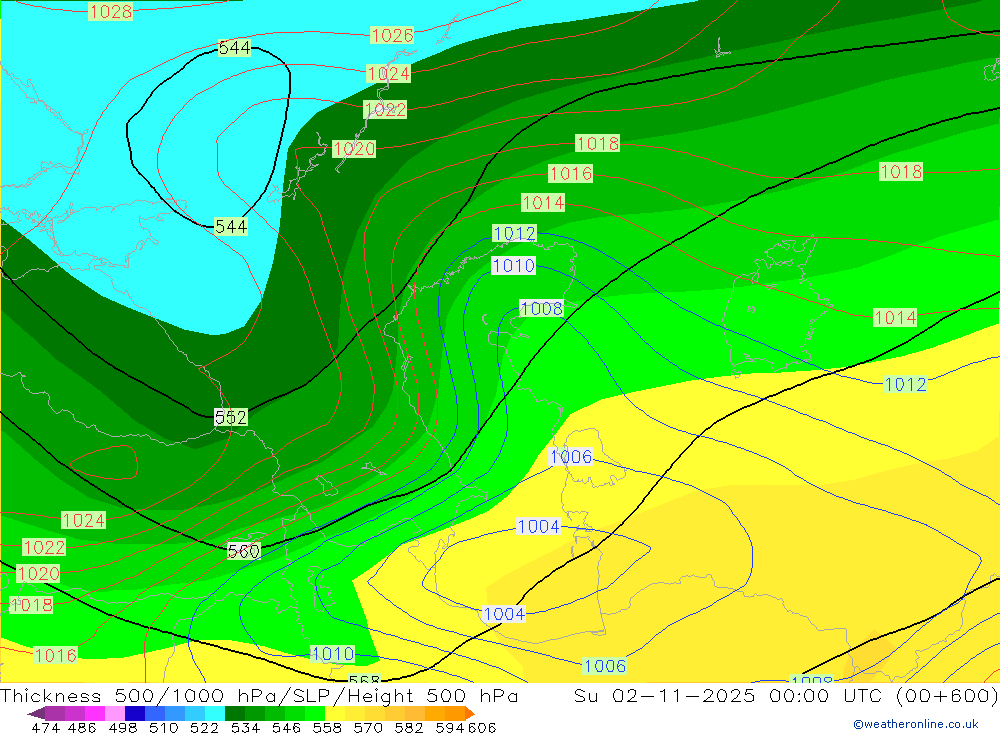Viewport: 1000px width, 733px height.
Task: Click the 1028 isobar label
Action: 110,11
